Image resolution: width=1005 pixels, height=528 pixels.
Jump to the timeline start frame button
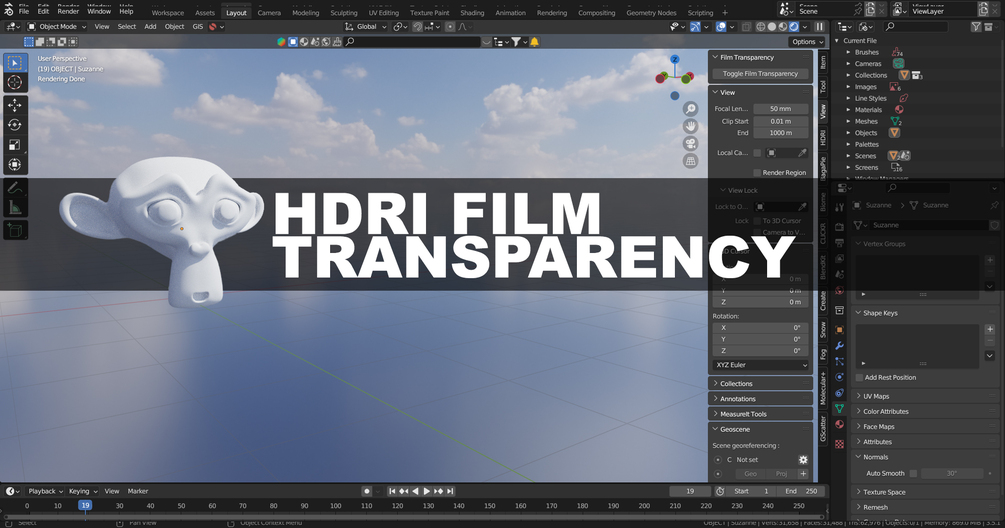click(x=392, y=491)
